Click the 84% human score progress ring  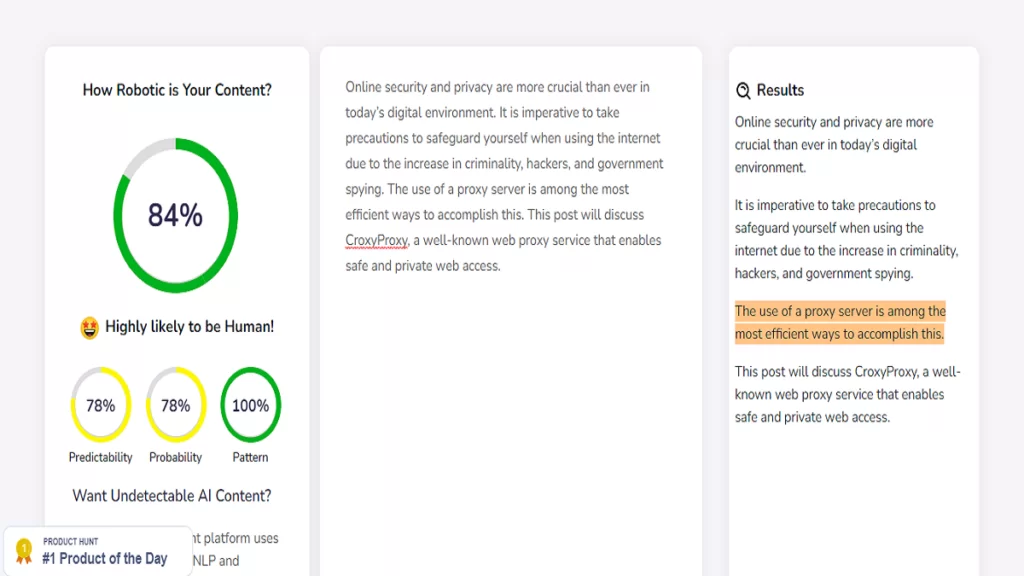[176, 214]
